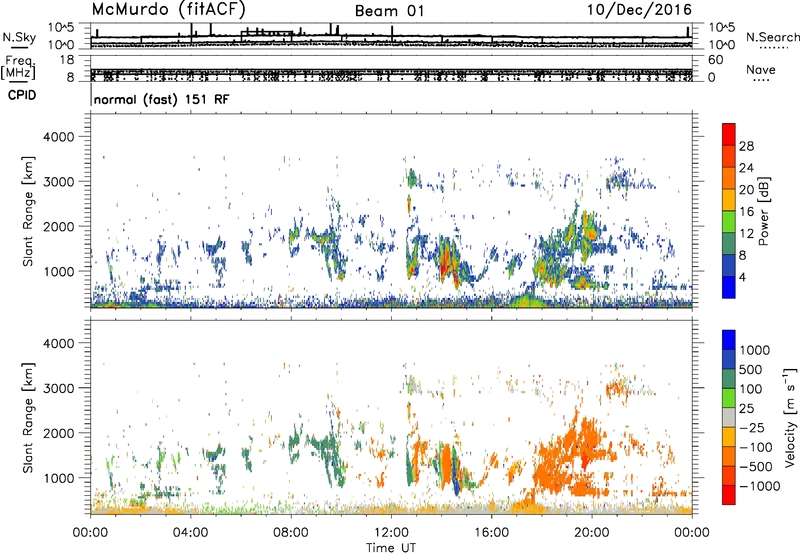Screen dimensions: 800x554
Task: Click velocity colorbar value 1000
Action: pos(755,350)
